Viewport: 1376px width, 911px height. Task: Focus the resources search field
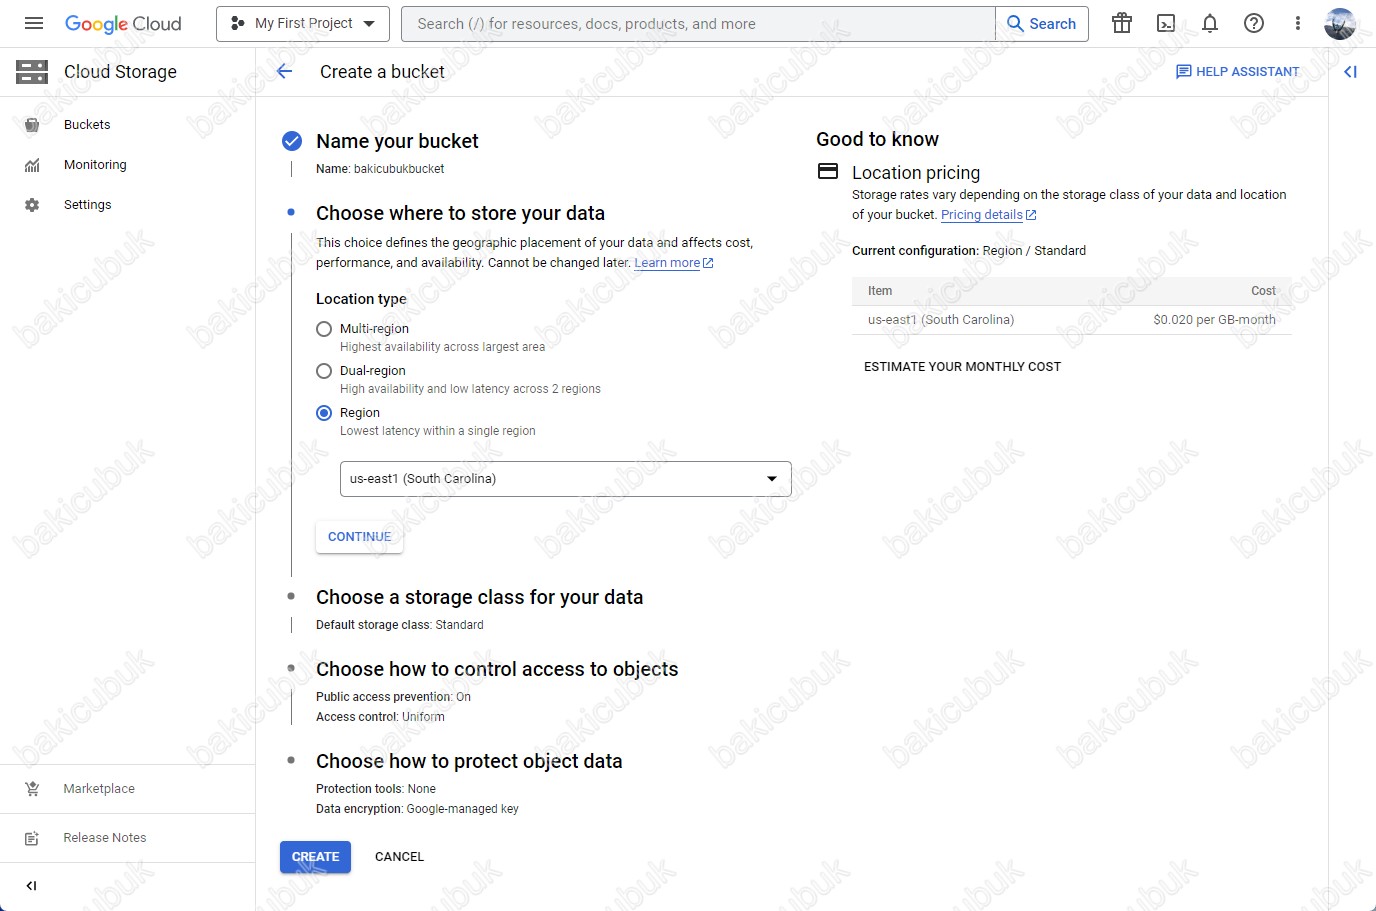(698, 24)
